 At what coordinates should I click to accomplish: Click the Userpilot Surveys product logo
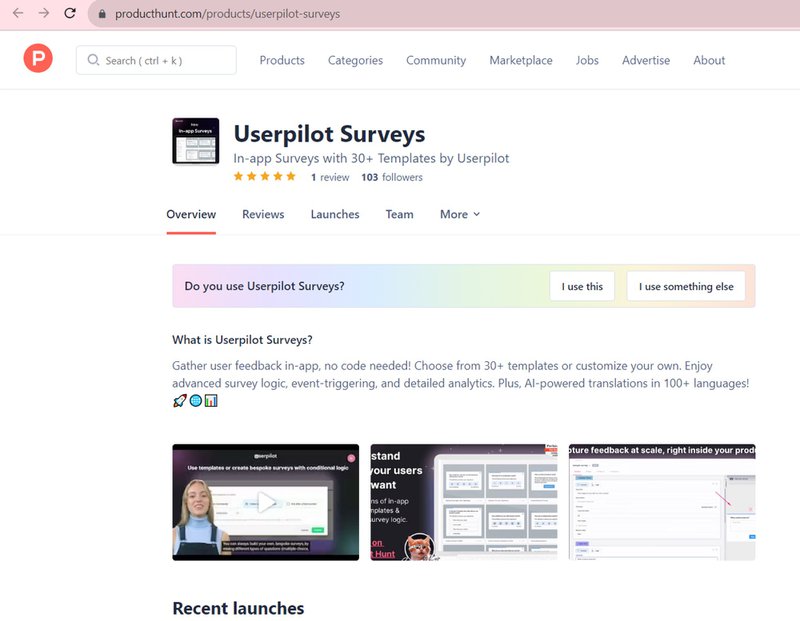click(194, 143)
